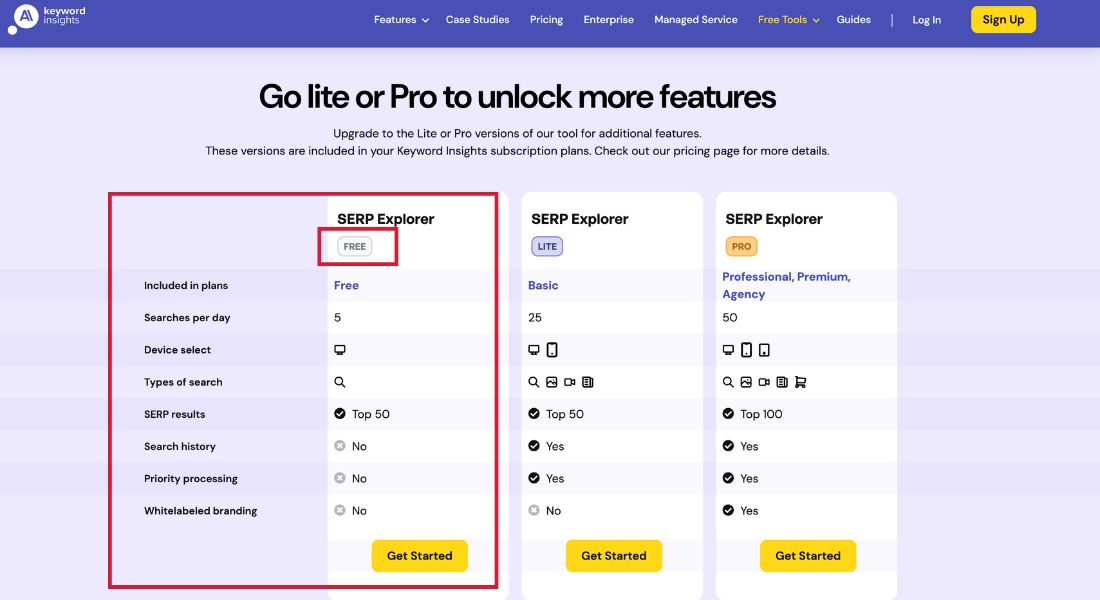Click the image search icon in the Pro column
This screenshot has height=600, width=1100.
tap(746, 382)
